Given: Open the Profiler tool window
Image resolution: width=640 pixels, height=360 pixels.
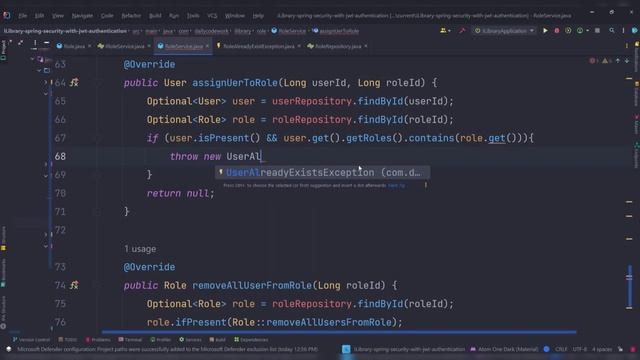Looking at the screenshot, I should tap(160, 340).
